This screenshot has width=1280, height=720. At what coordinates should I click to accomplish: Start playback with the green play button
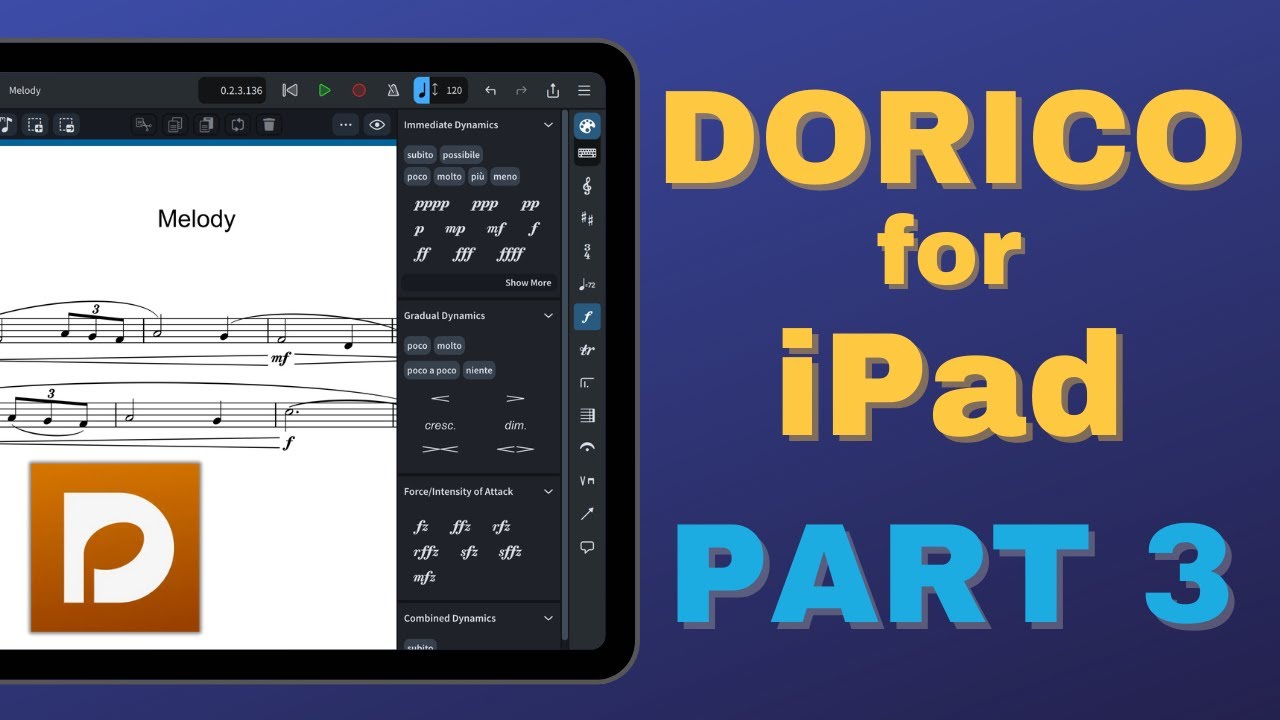coord(324,90)
